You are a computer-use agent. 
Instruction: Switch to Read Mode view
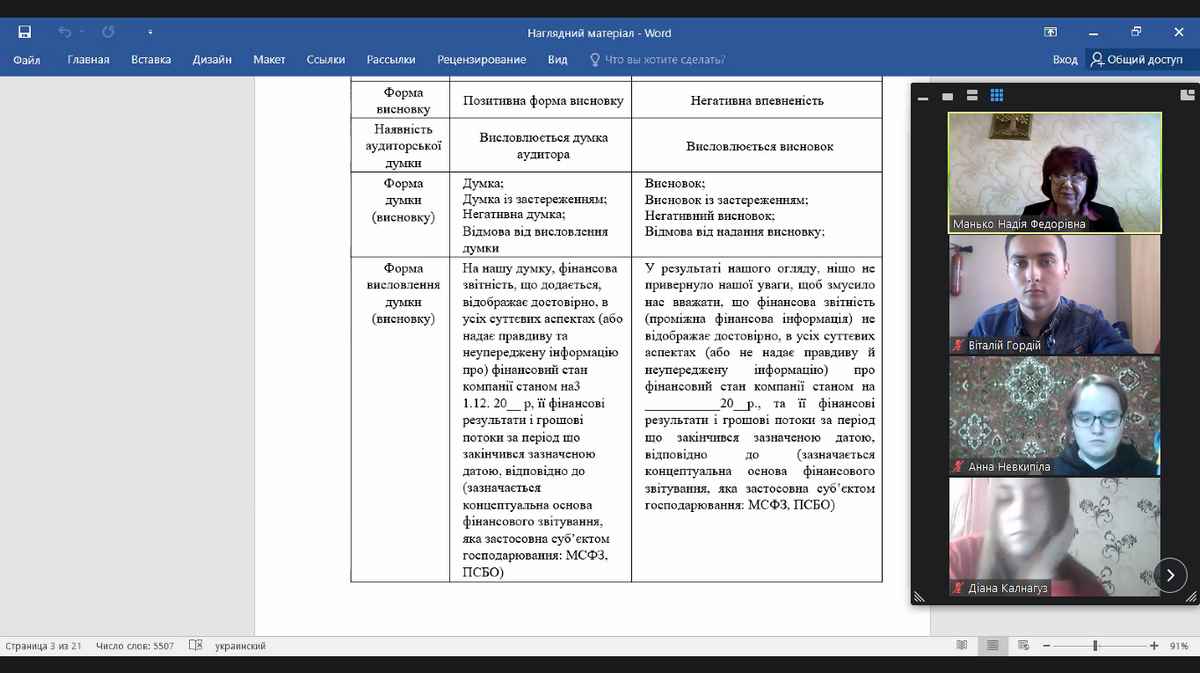[962, 646]
